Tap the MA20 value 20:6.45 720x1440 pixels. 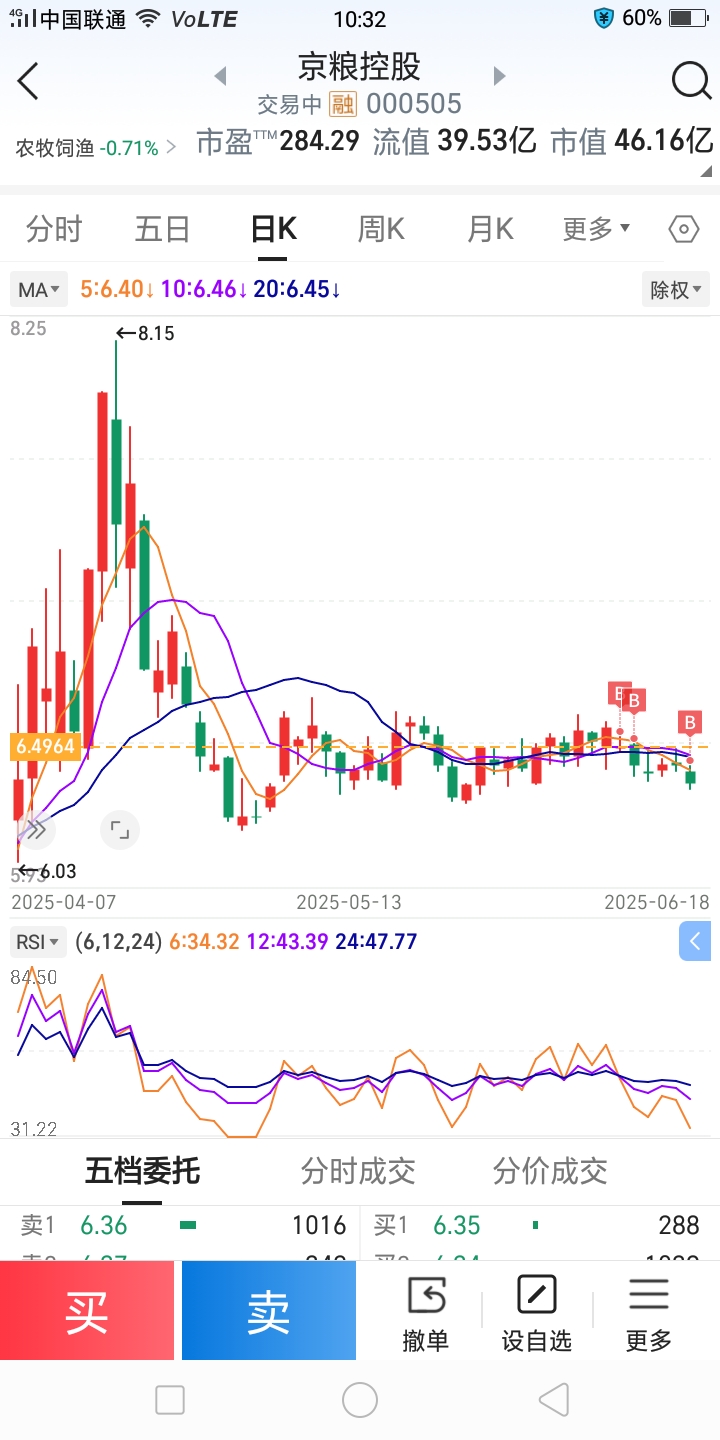coord(297,290)
